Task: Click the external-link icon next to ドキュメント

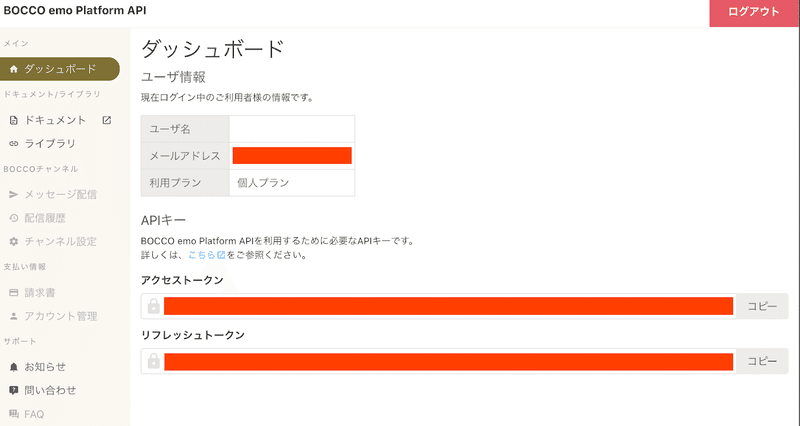Action: click(107, 120)
